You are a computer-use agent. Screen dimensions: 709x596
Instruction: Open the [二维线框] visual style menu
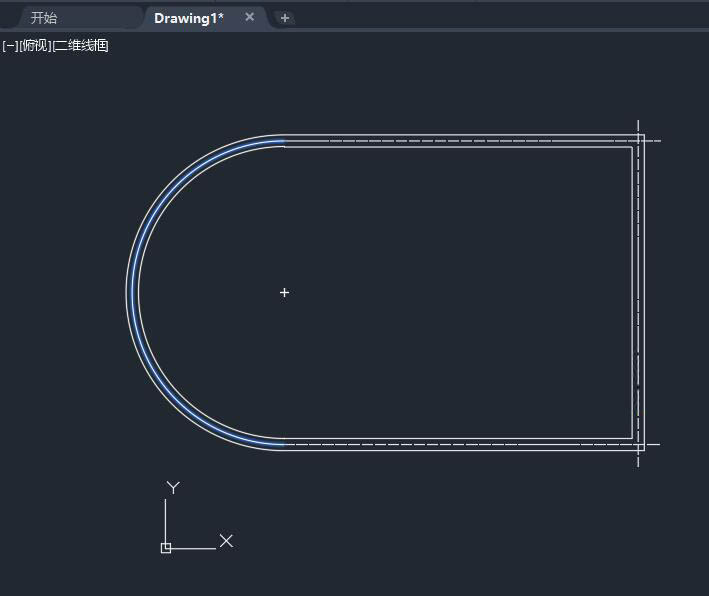[x=80, y=46]
